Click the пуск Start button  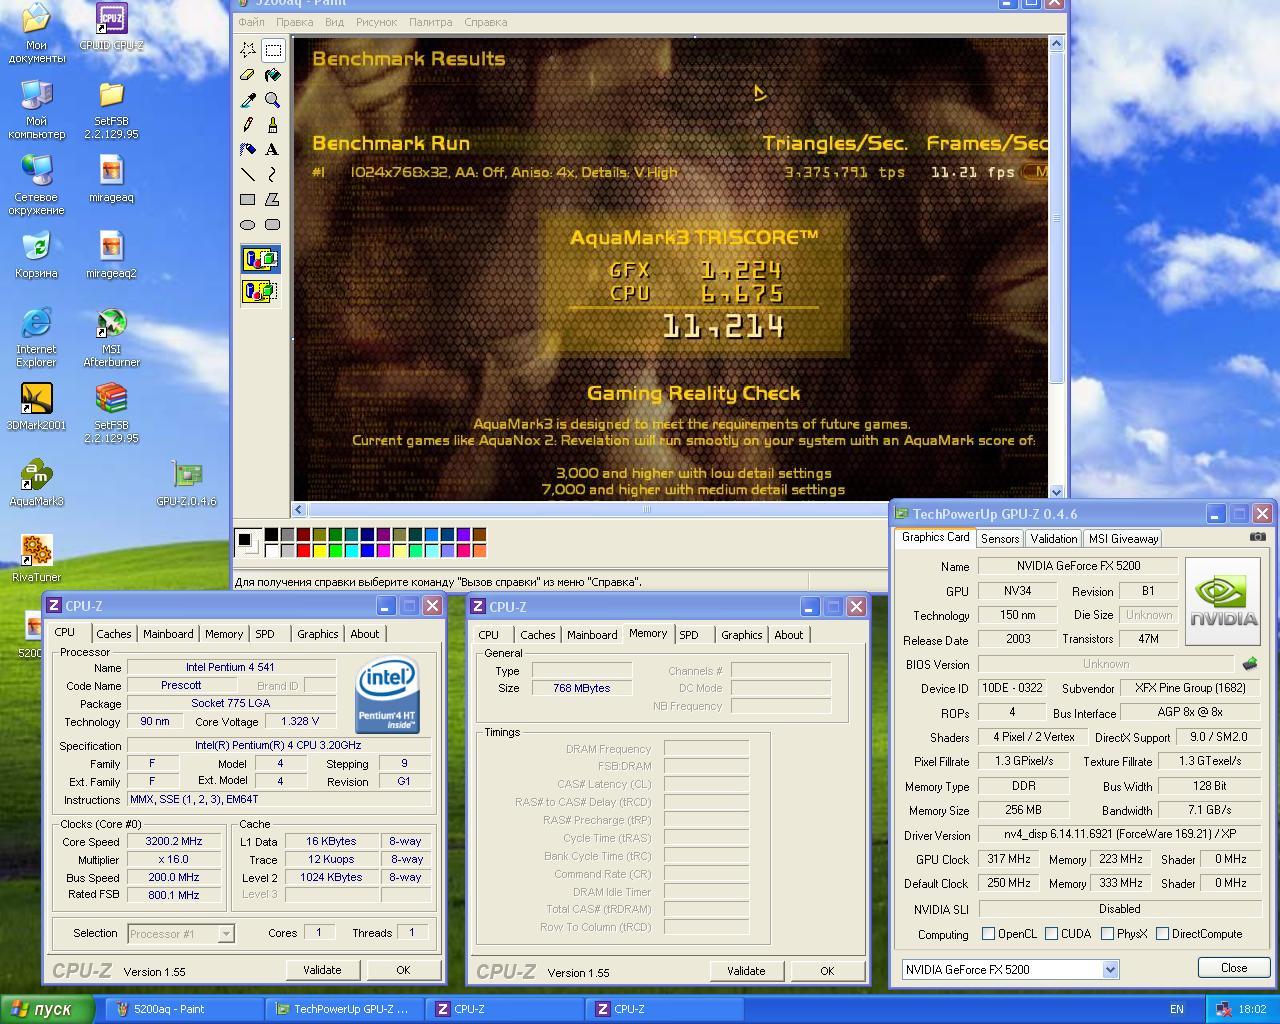tap(48, 1009)
